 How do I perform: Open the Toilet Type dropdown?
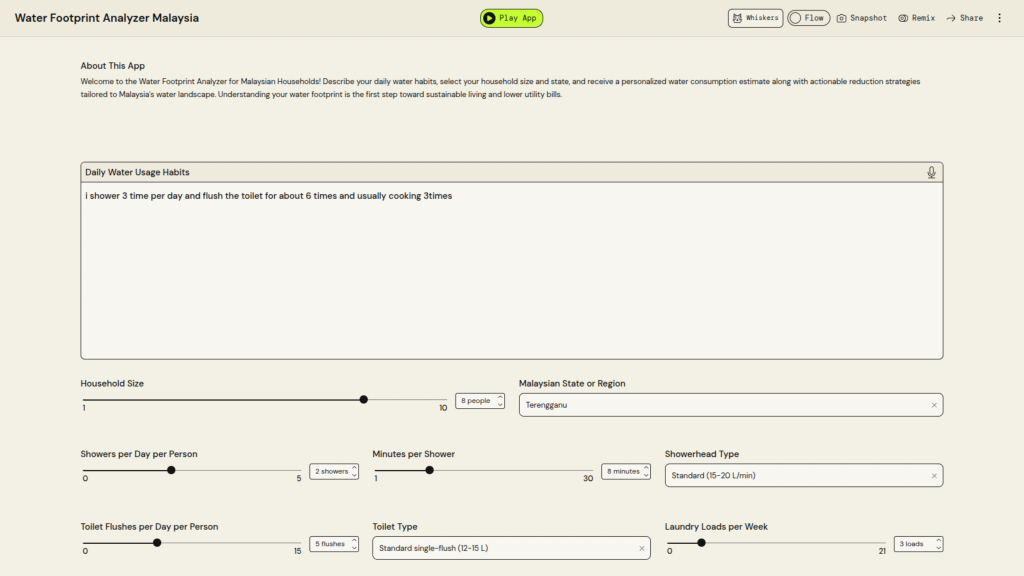[x=505, y=548]
